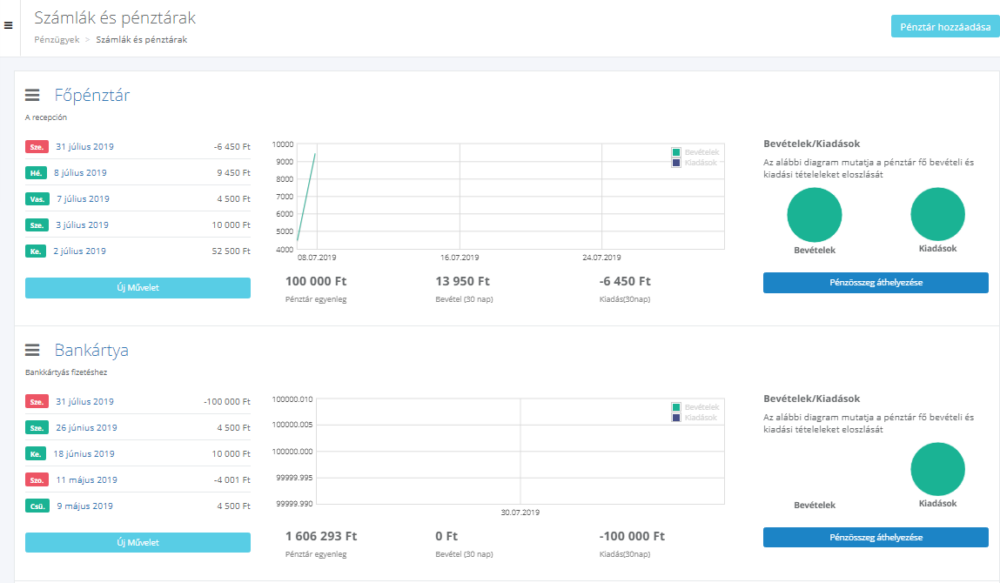
Task: Go to Pénzügyek breadcrumb
Action: (56, 40)
